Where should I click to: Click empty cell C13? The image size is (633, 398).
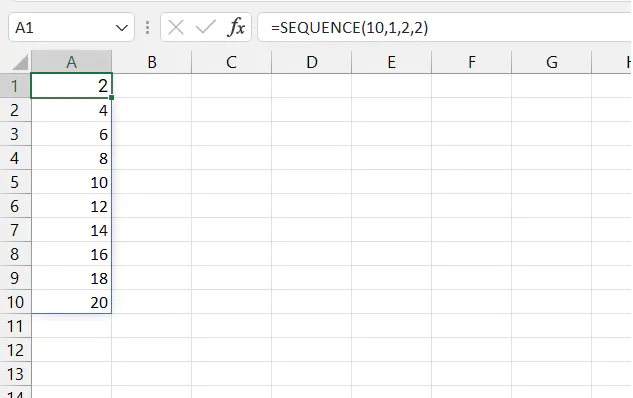click(231, 374)
